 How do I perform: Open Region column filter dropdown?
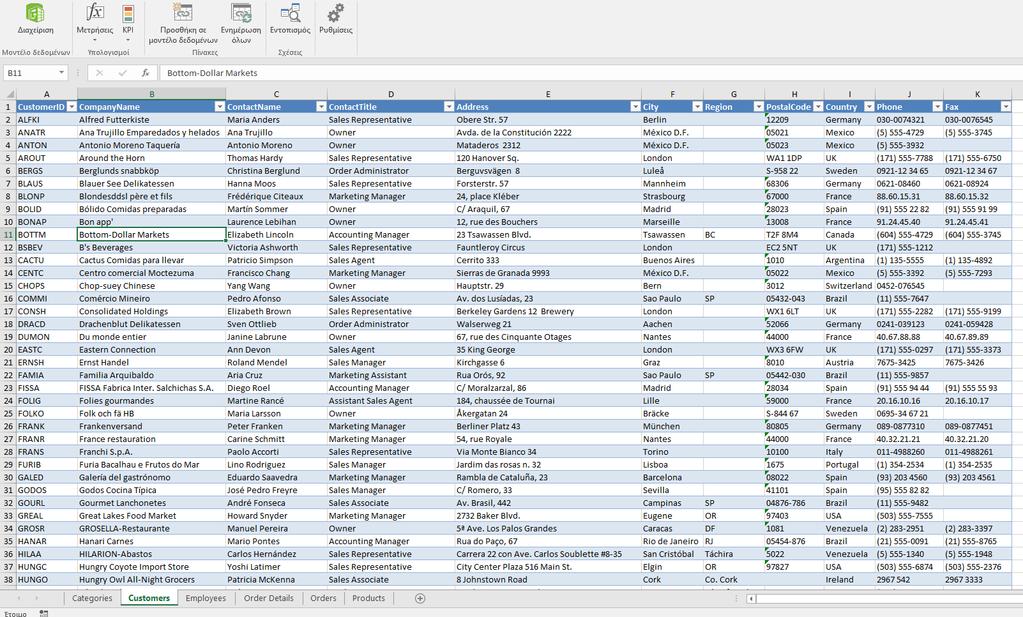758,107
